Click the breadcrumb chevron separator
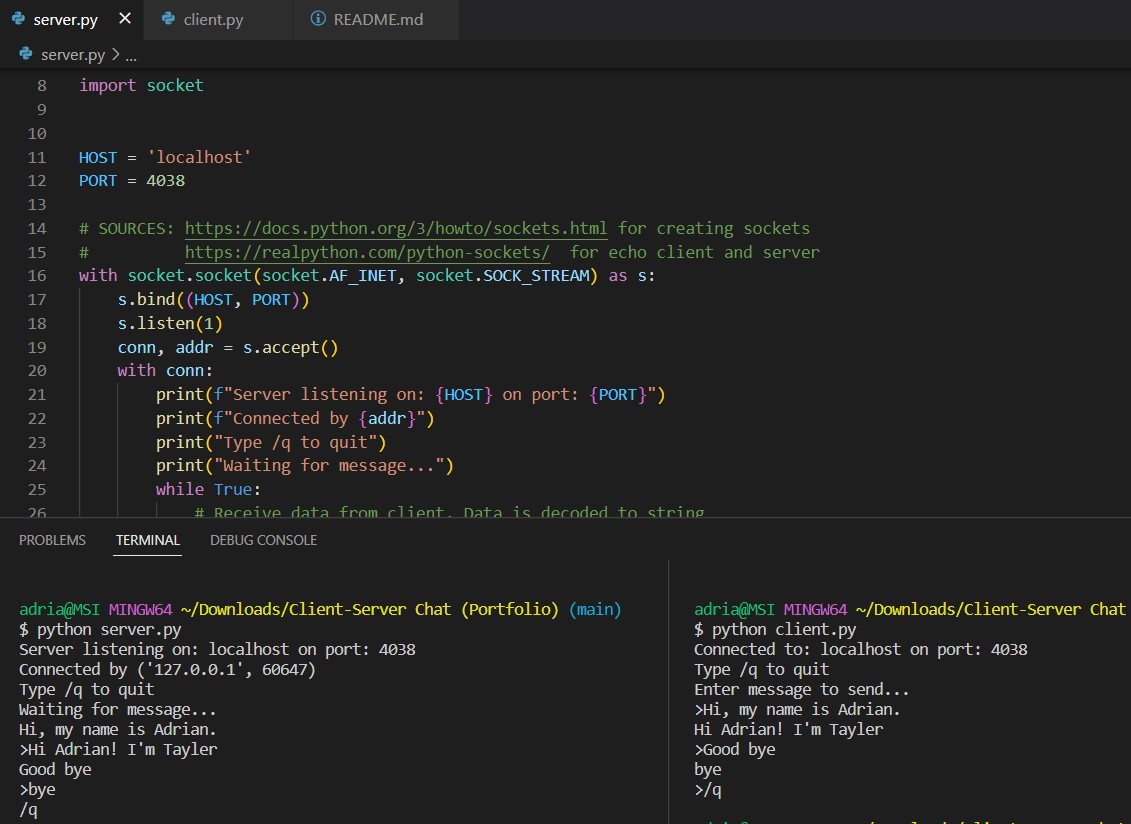This screenshot has height=824, width=1131. pos(114,55)
